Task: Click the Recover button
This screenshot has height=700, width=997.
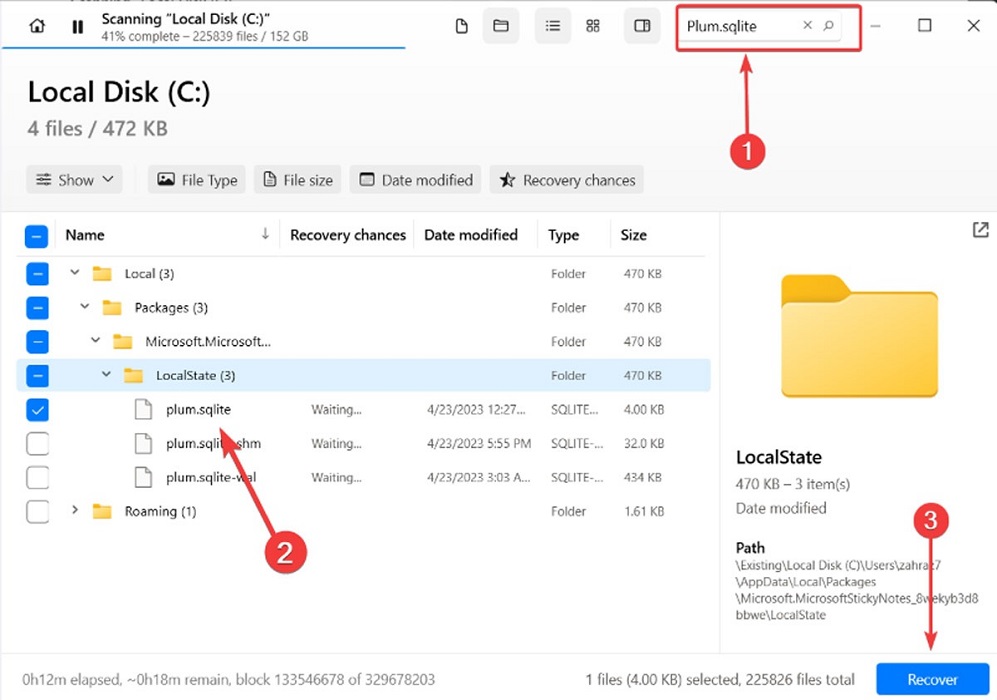Action: point(932,679)
